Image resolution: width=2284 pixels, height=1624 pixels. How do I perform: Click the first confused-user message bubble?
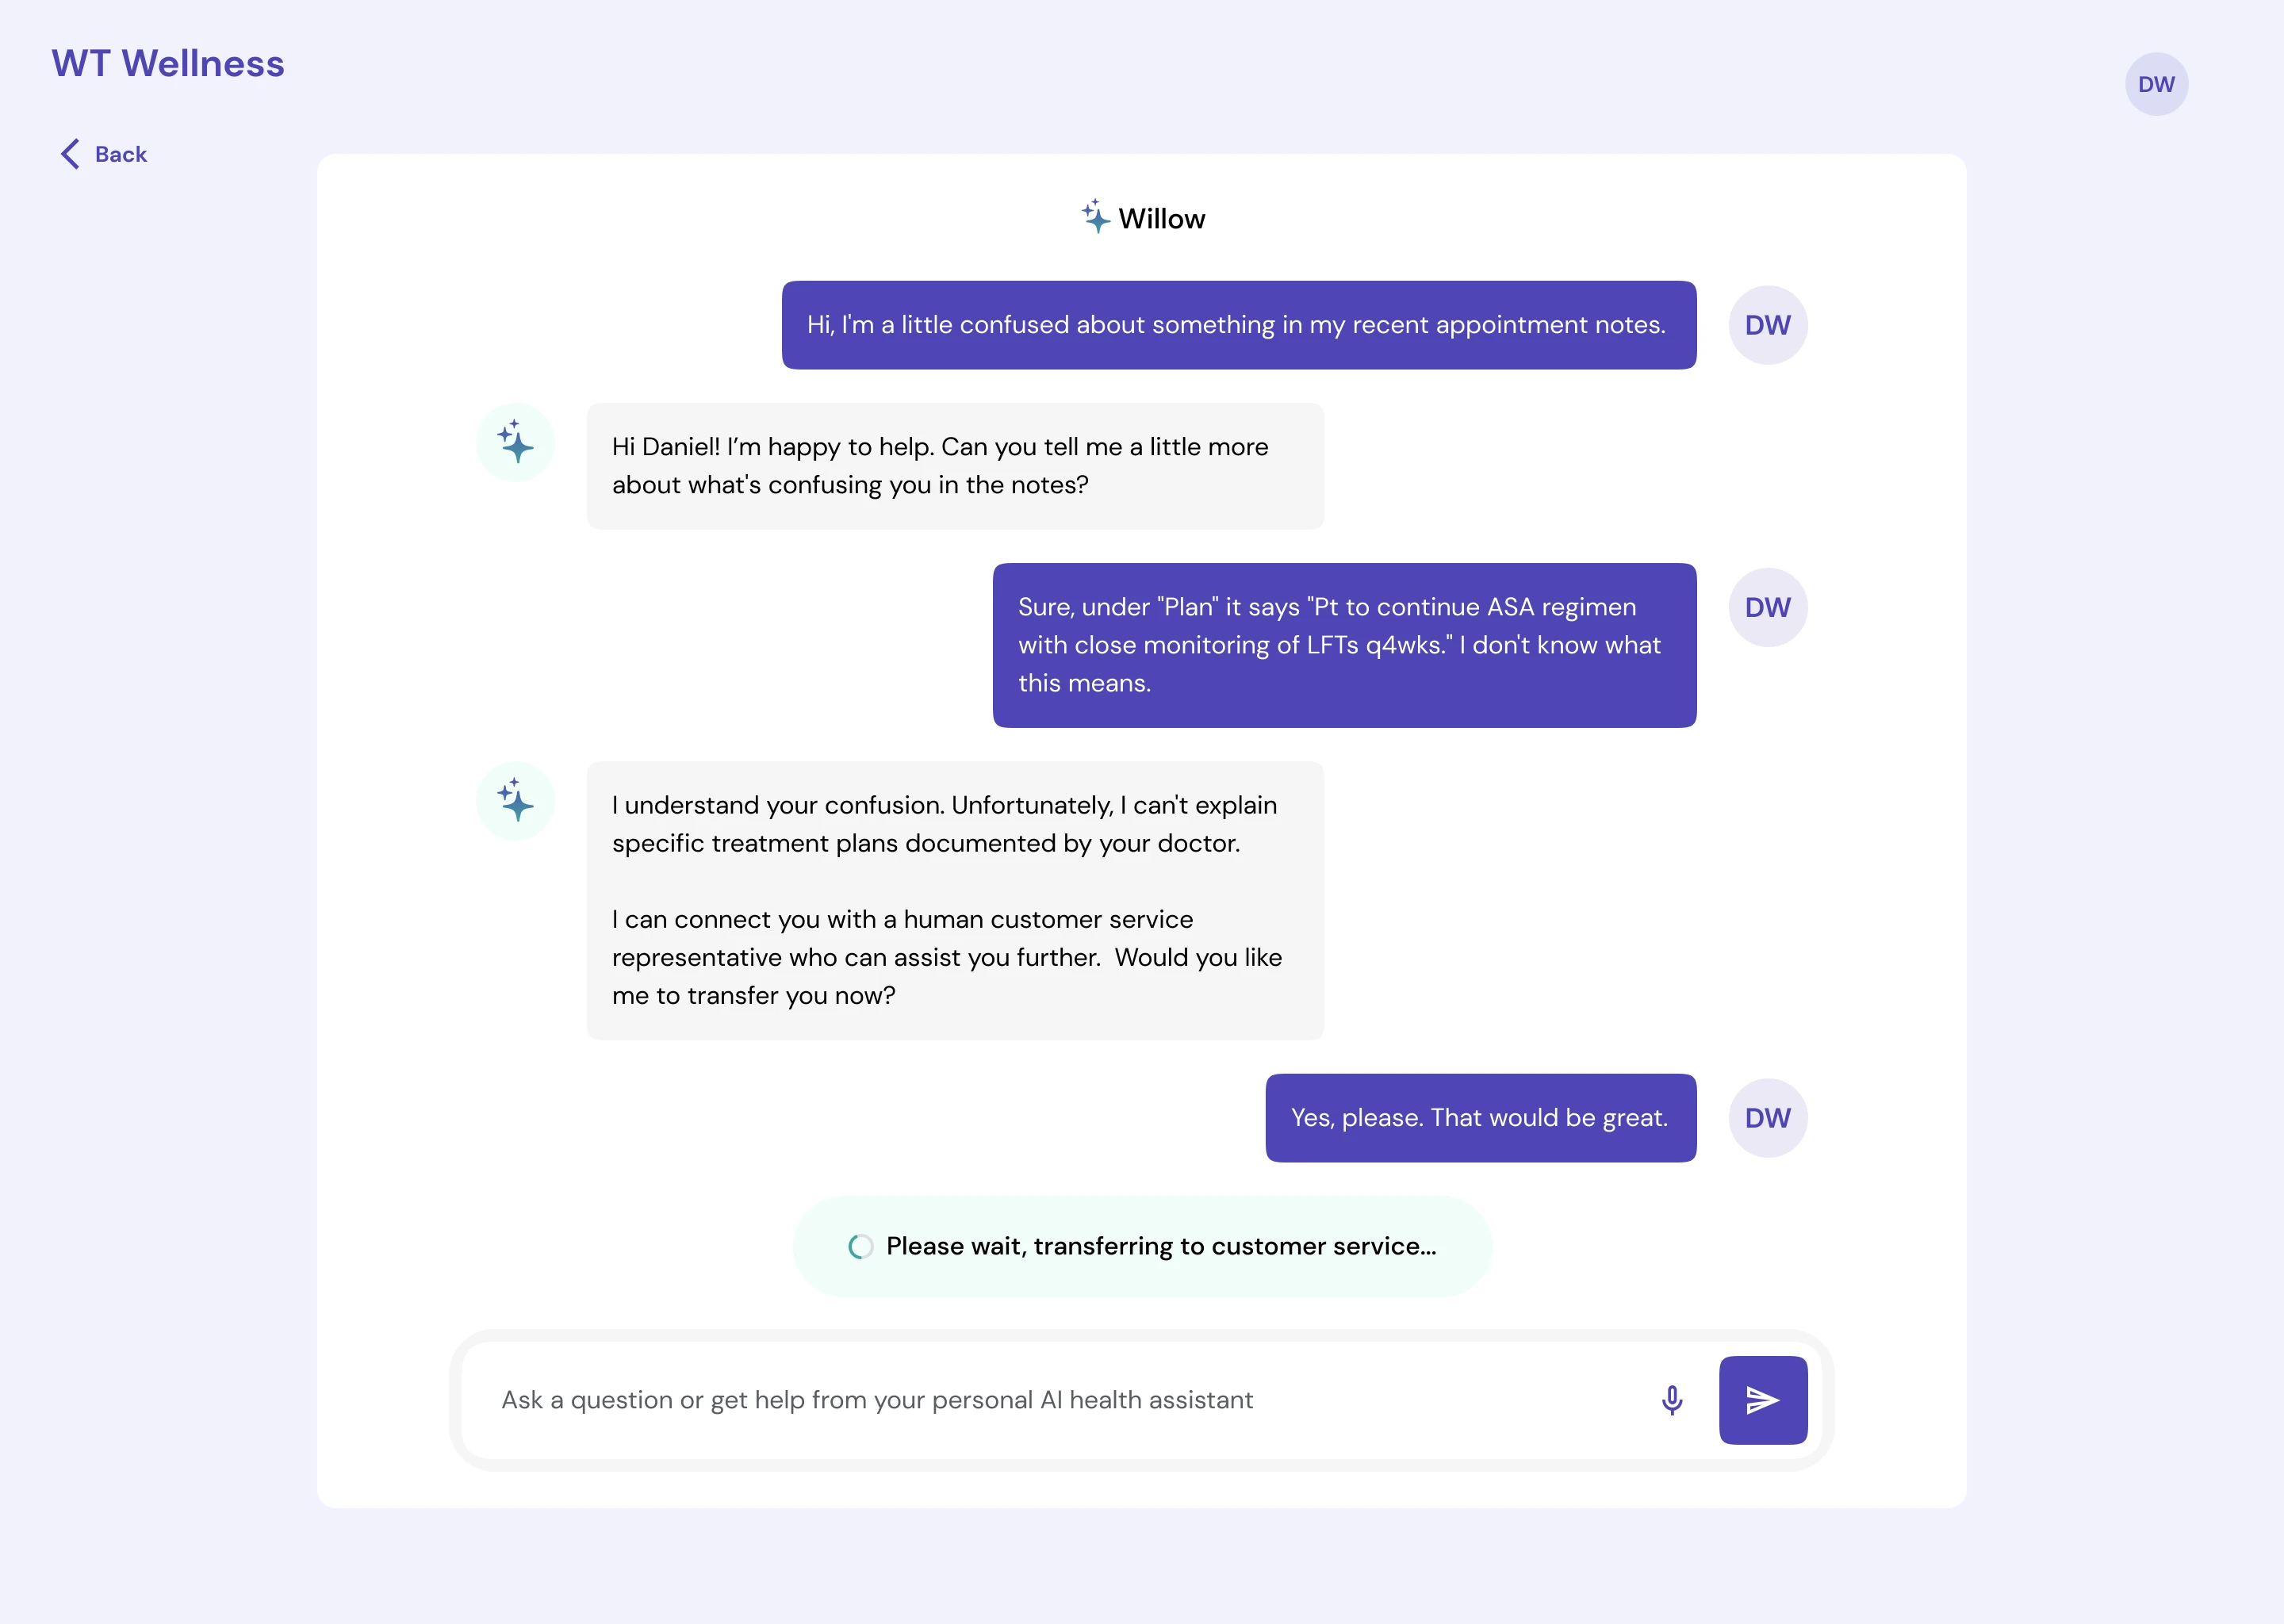point(1237,324)
